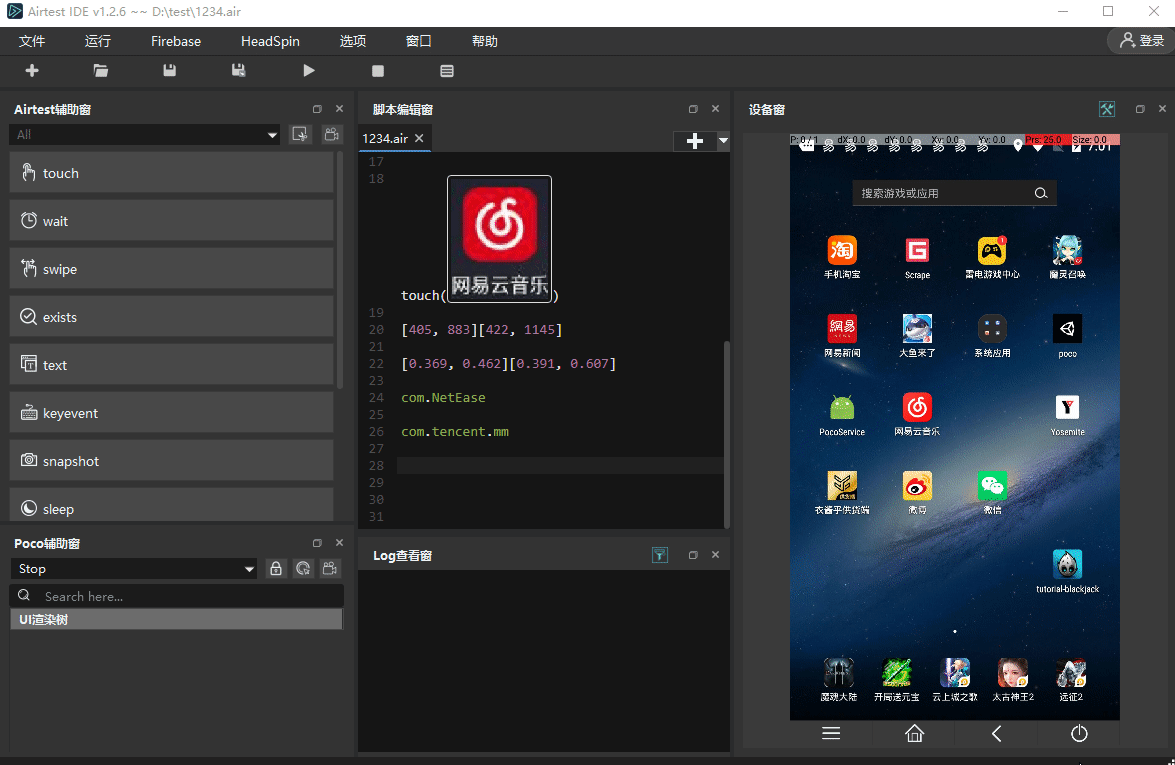Screen dimensions: 1175x765
Task: Click the screen capture select icon beside All dropdown
Action: [300, 134]
